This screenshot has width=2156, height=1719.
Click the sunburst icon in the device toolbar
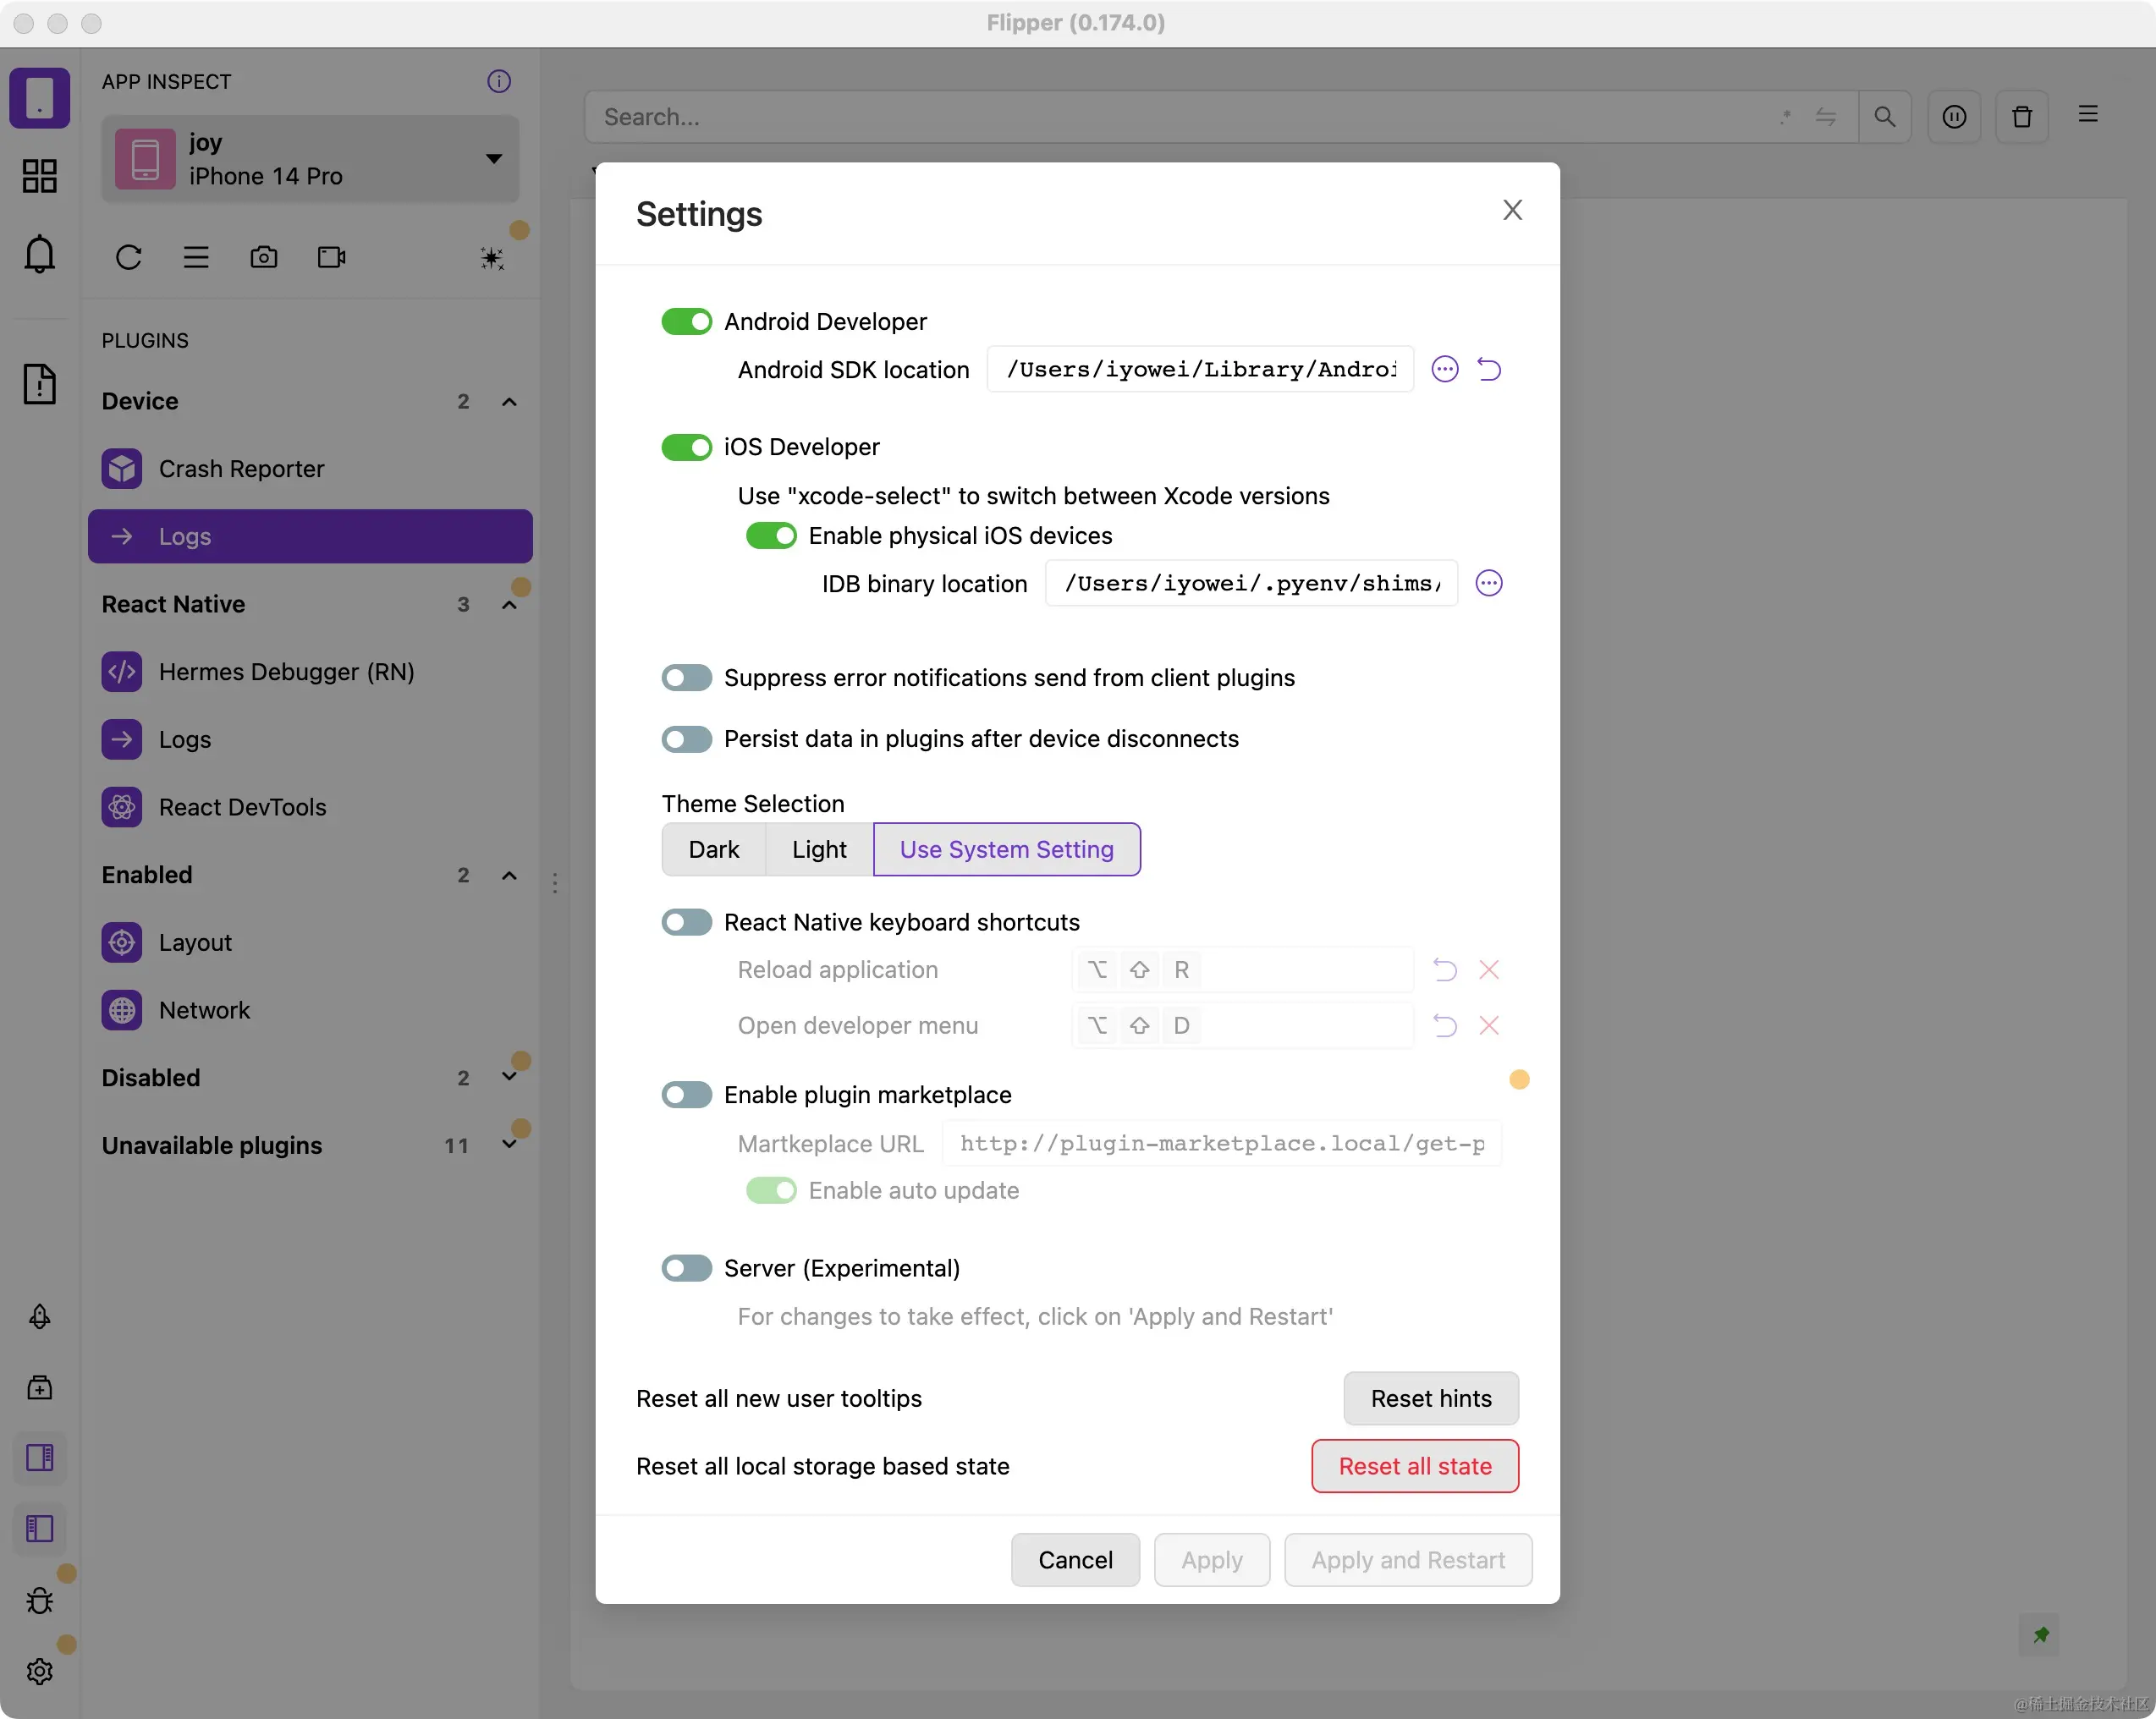pyautogui.click(x=492, y=258)
